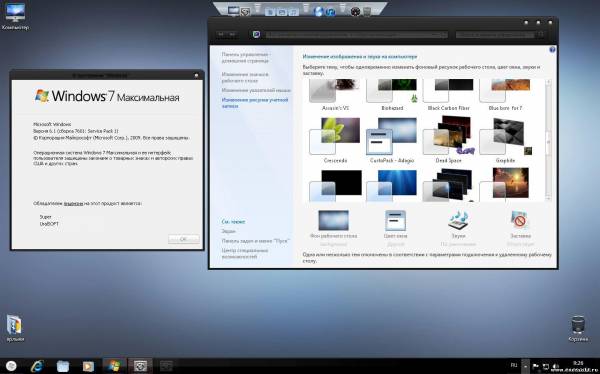Click the trash icon in the top dock
Viewport: 600px width, 374px height.
click(x=367, y=11)
